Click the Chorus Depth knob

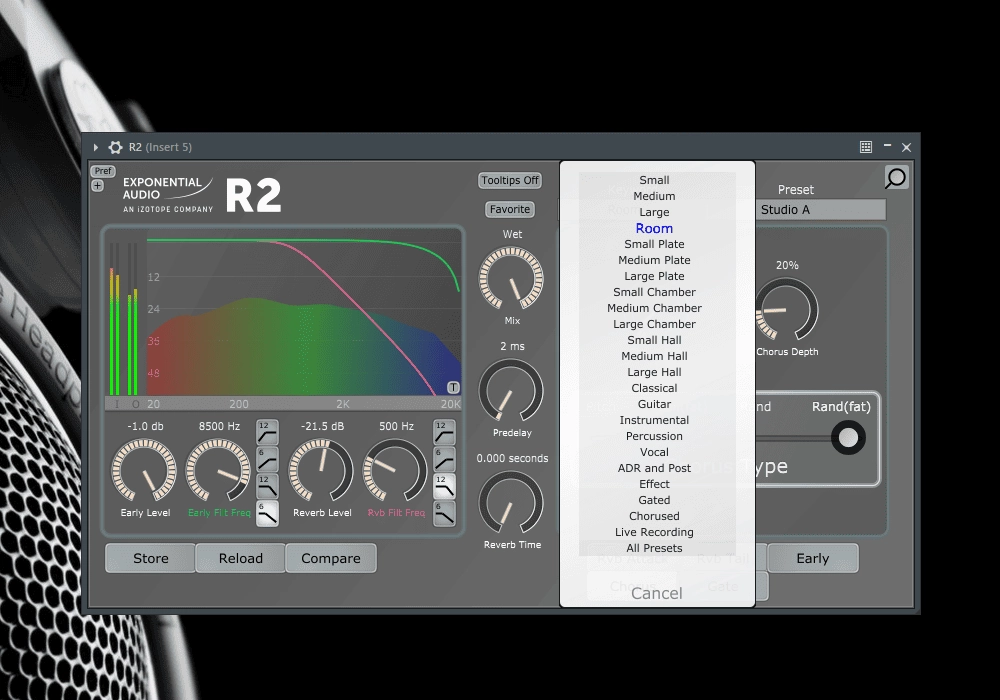pyautogui.click(x=786, y=310)
